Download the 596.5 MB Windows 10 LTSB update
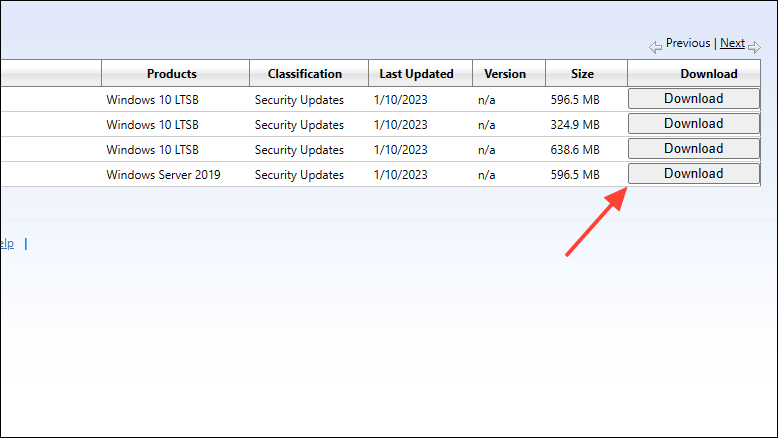 tap(694, 99)
